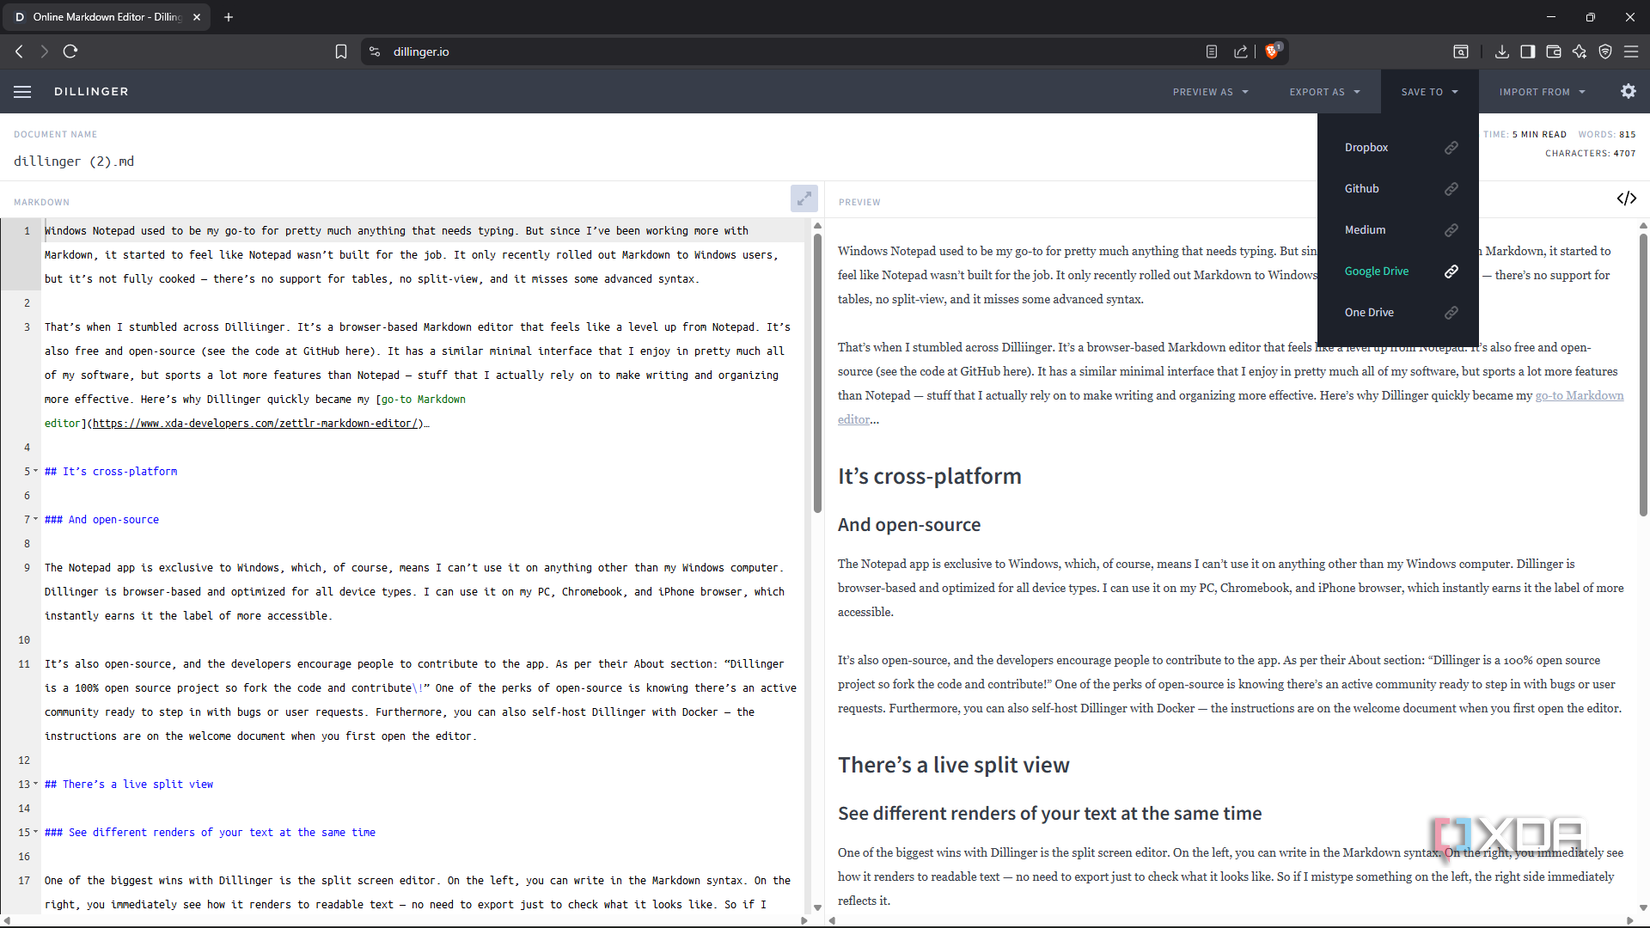The height and width of the screenshot is (928, 1650).
Task: Open the Dillinger hamburger menu
Action: coord(22,91)
